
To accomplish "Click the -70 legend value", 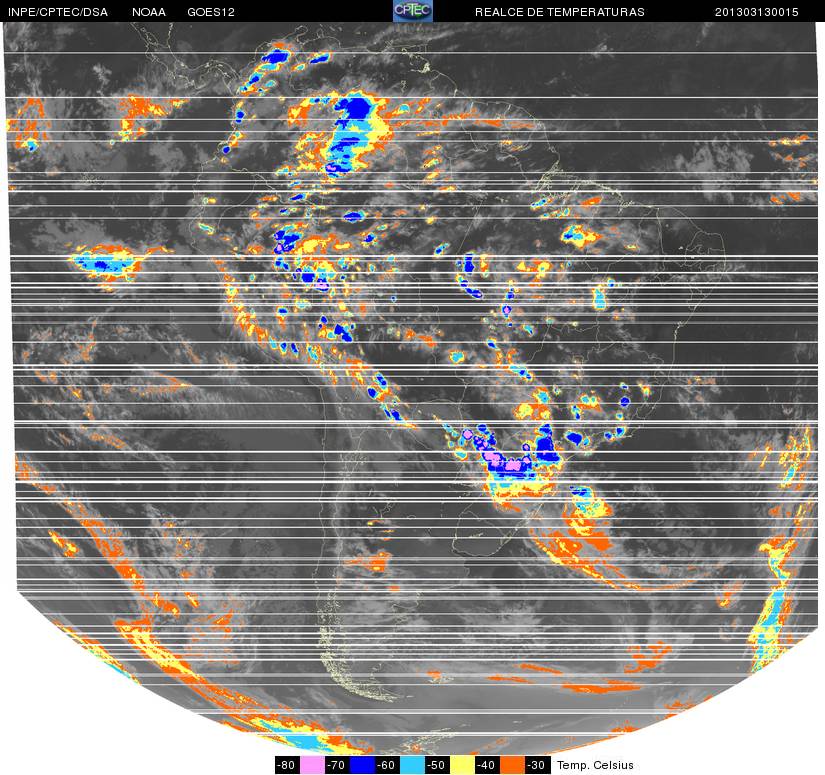I will point(337,765).
